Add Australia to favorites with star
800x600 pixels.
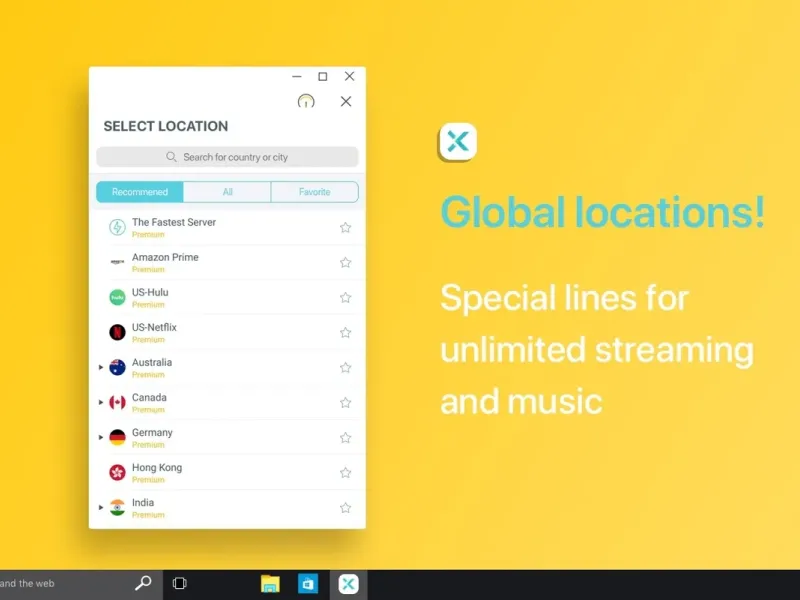(345, 367)
